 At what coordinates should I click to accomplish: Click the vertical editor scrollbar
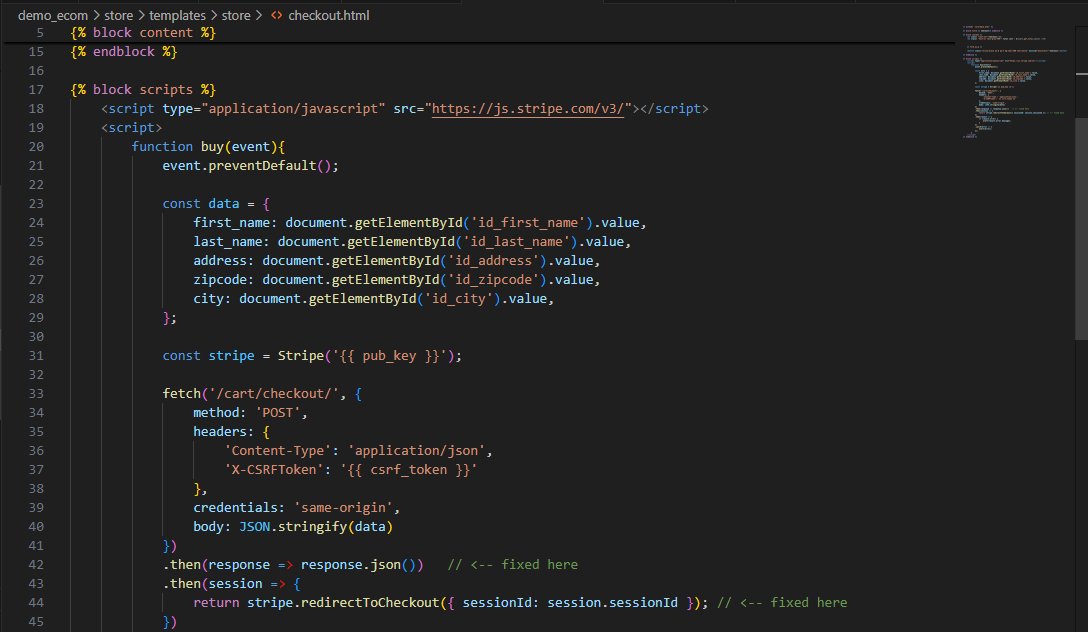[1081, 229]
